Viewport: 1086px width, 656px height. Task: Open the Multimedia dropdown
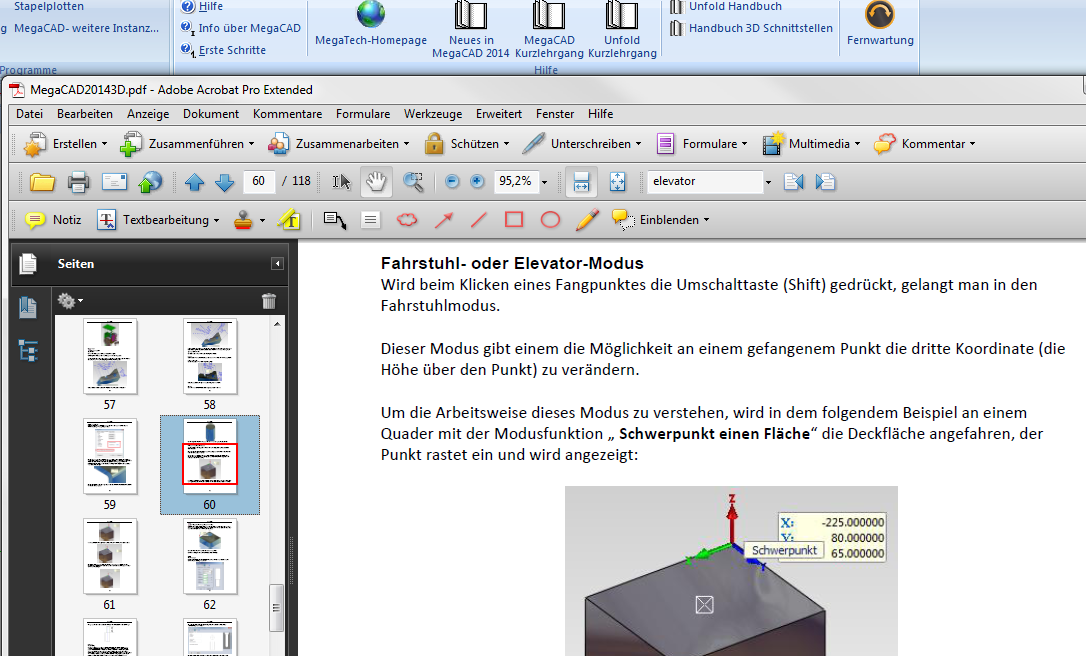coord(811,144)
